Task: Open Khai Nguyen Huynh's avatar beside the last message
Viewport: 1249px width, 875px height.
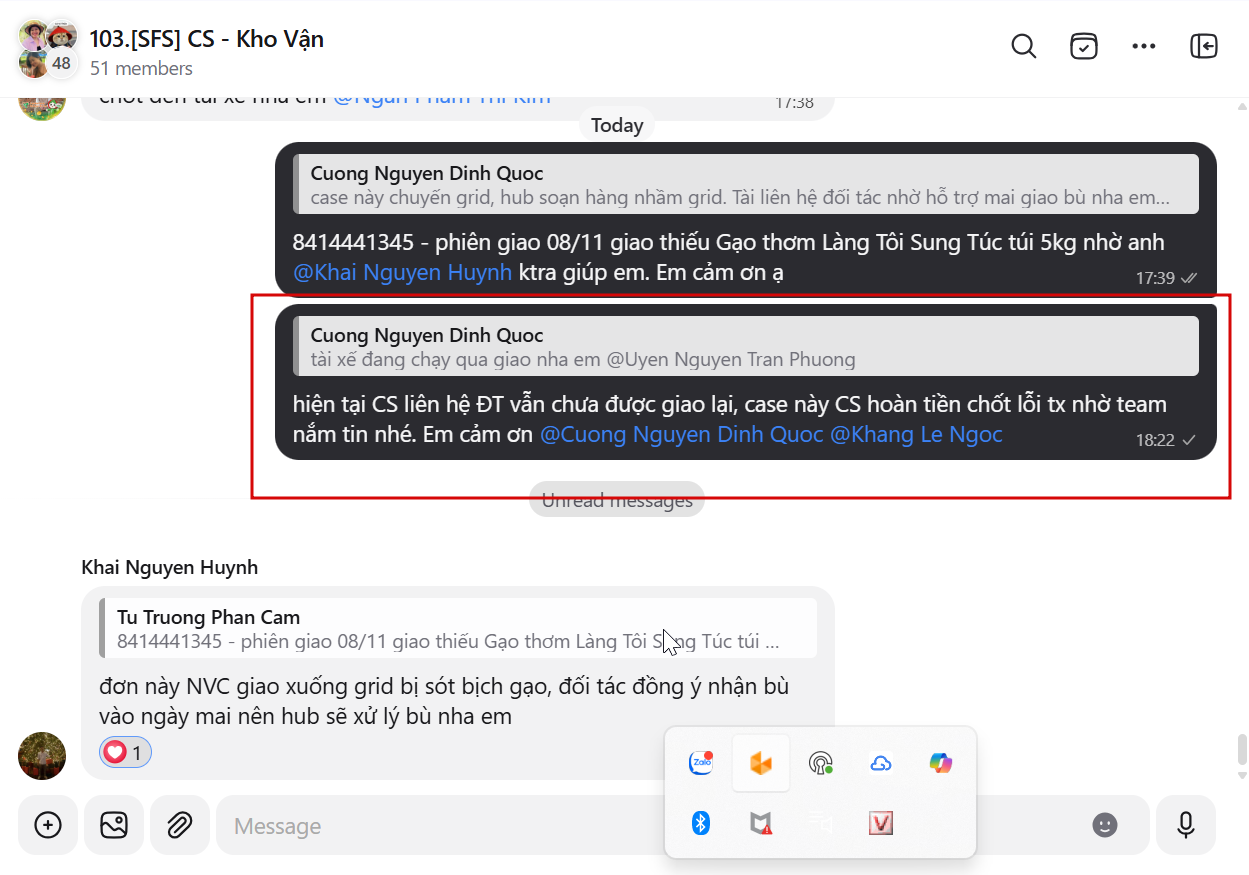Action: [x=42, y=756]
